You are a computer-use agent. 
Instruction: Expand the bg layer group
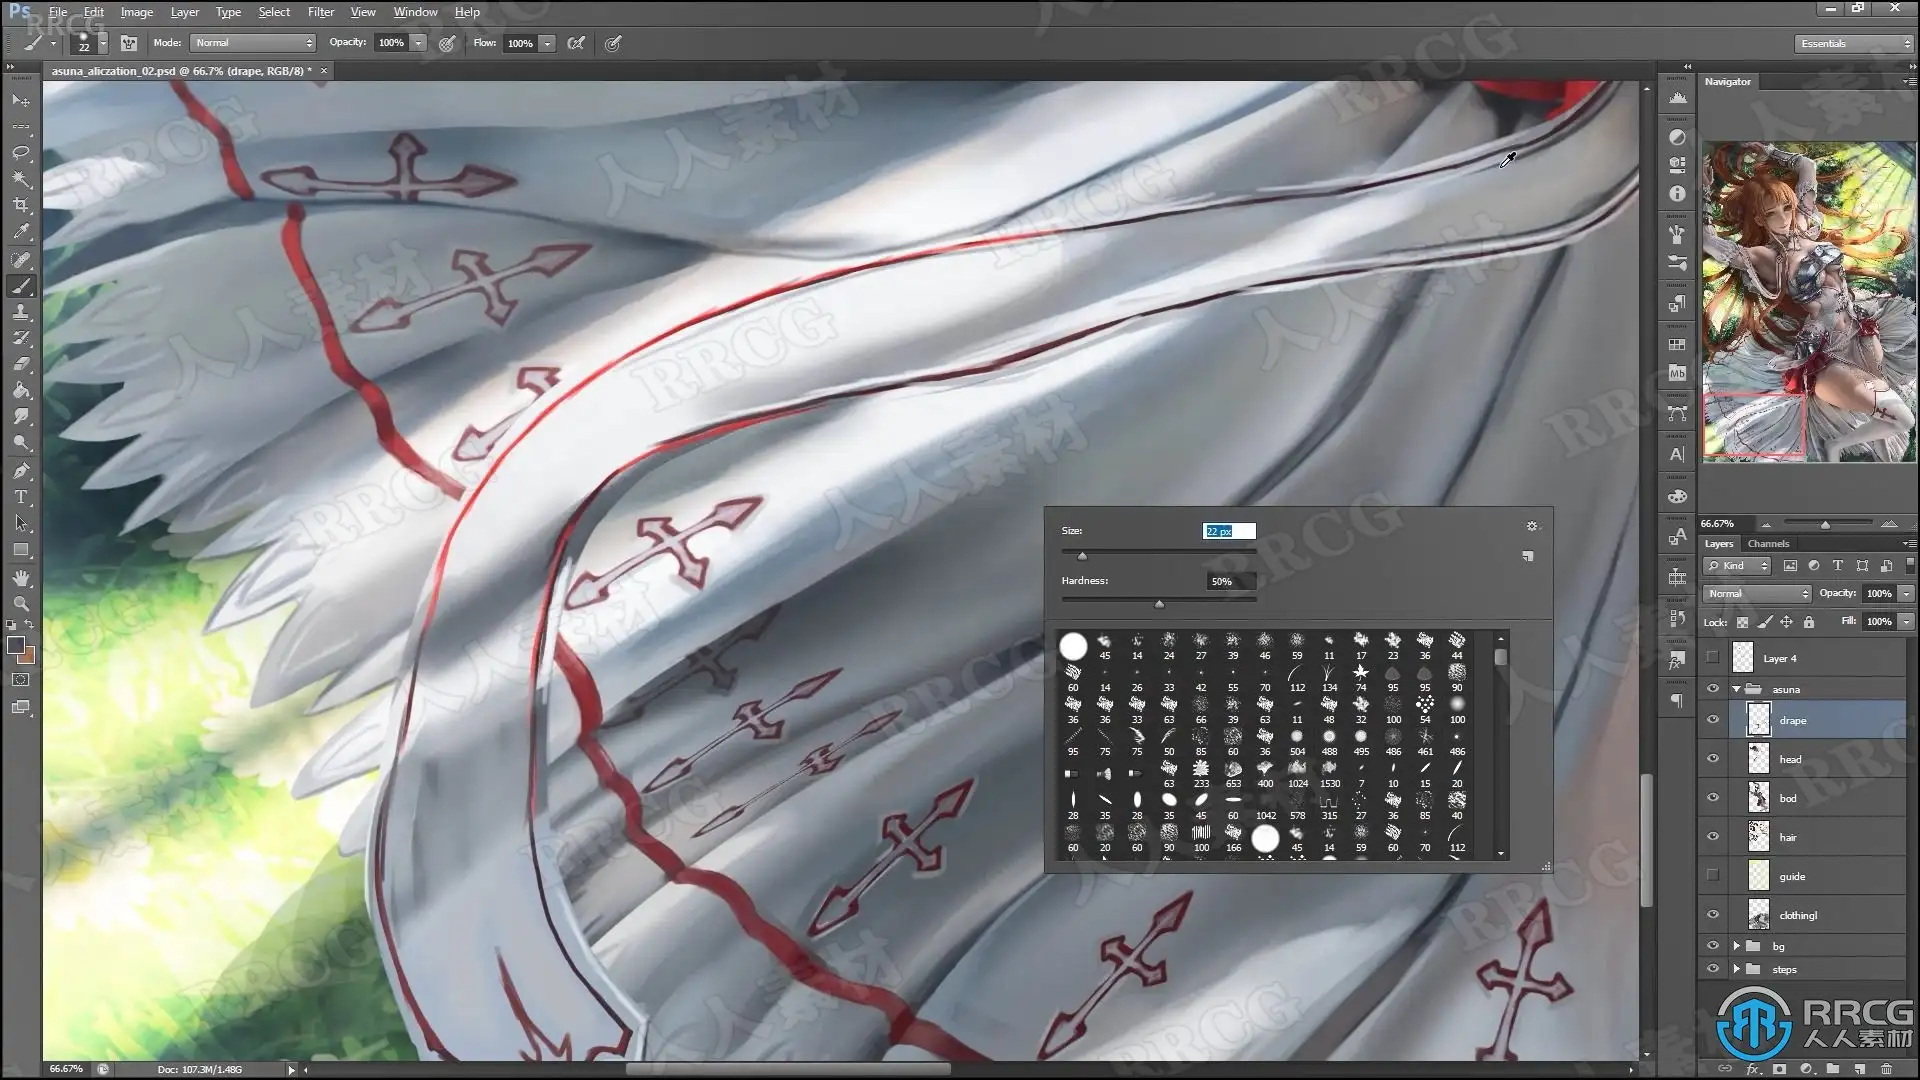point(1736,946)
